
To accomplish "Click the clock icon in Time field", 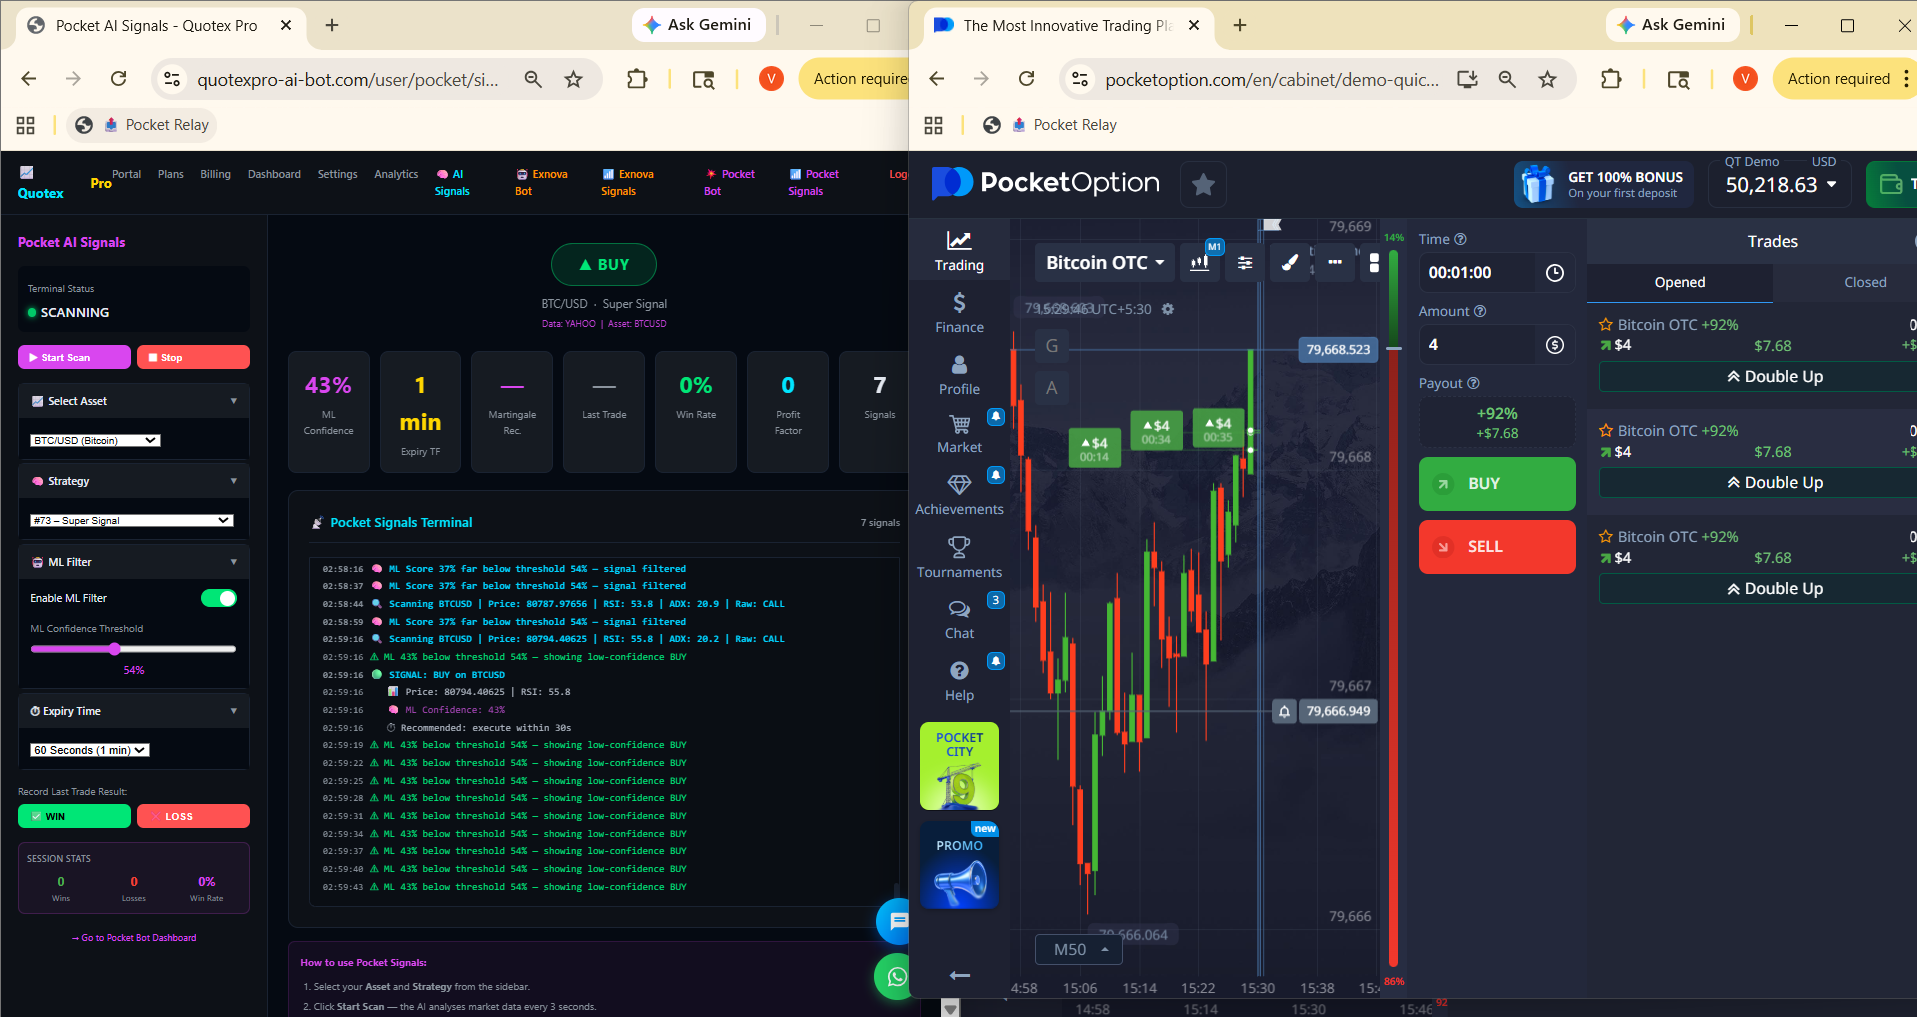I will tap(1555, 273).
